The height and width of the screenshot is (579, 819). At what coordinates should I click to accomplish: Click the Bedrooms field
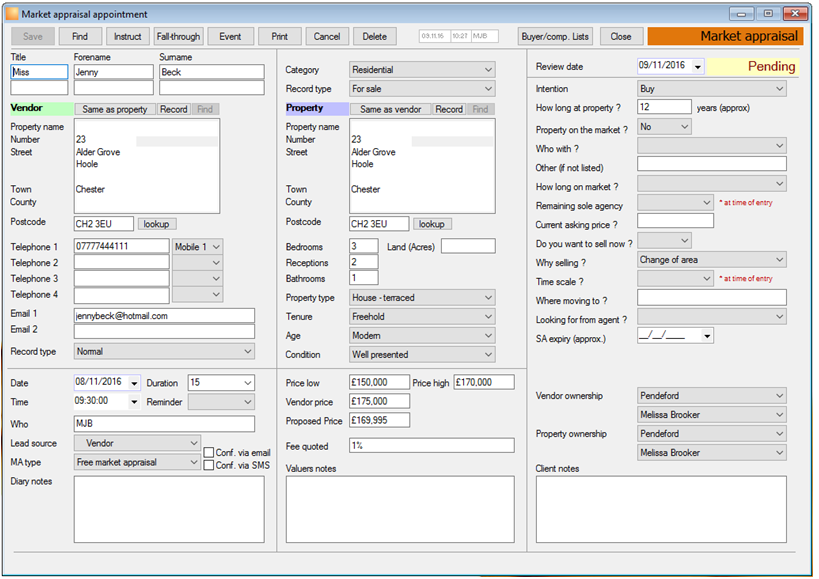pyautogui.click(x=364, y=246)
